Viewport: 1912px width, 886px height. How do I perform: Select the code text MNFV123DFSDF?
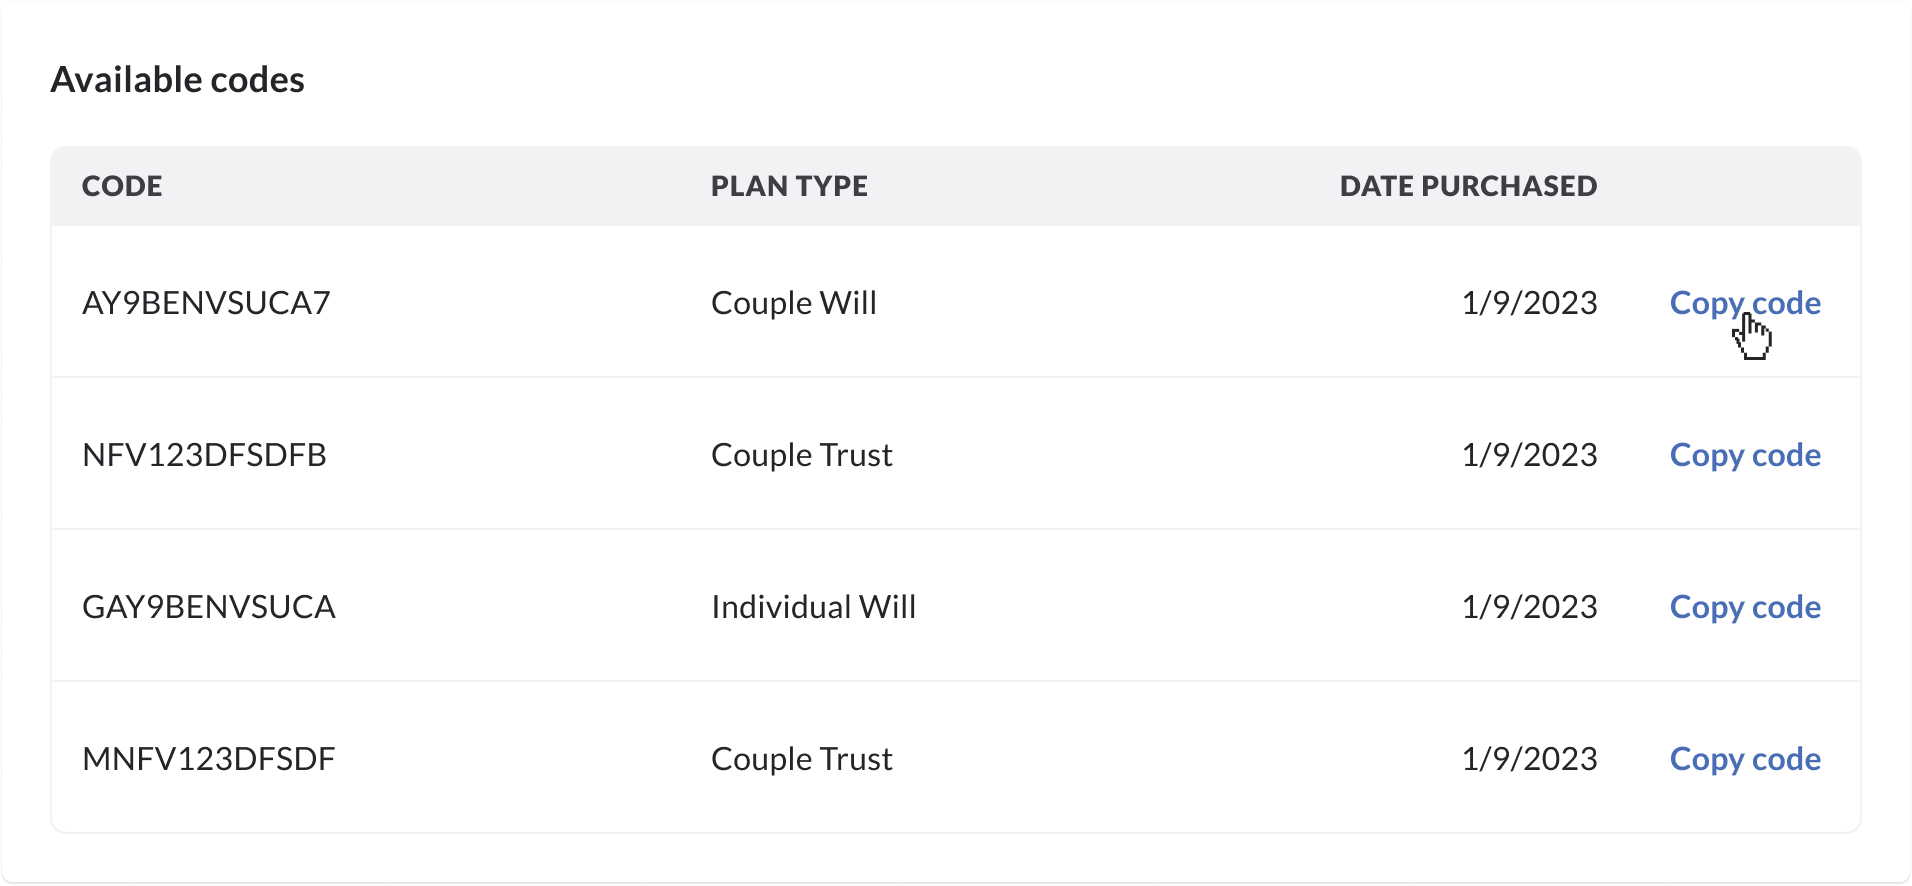(208, 759)
